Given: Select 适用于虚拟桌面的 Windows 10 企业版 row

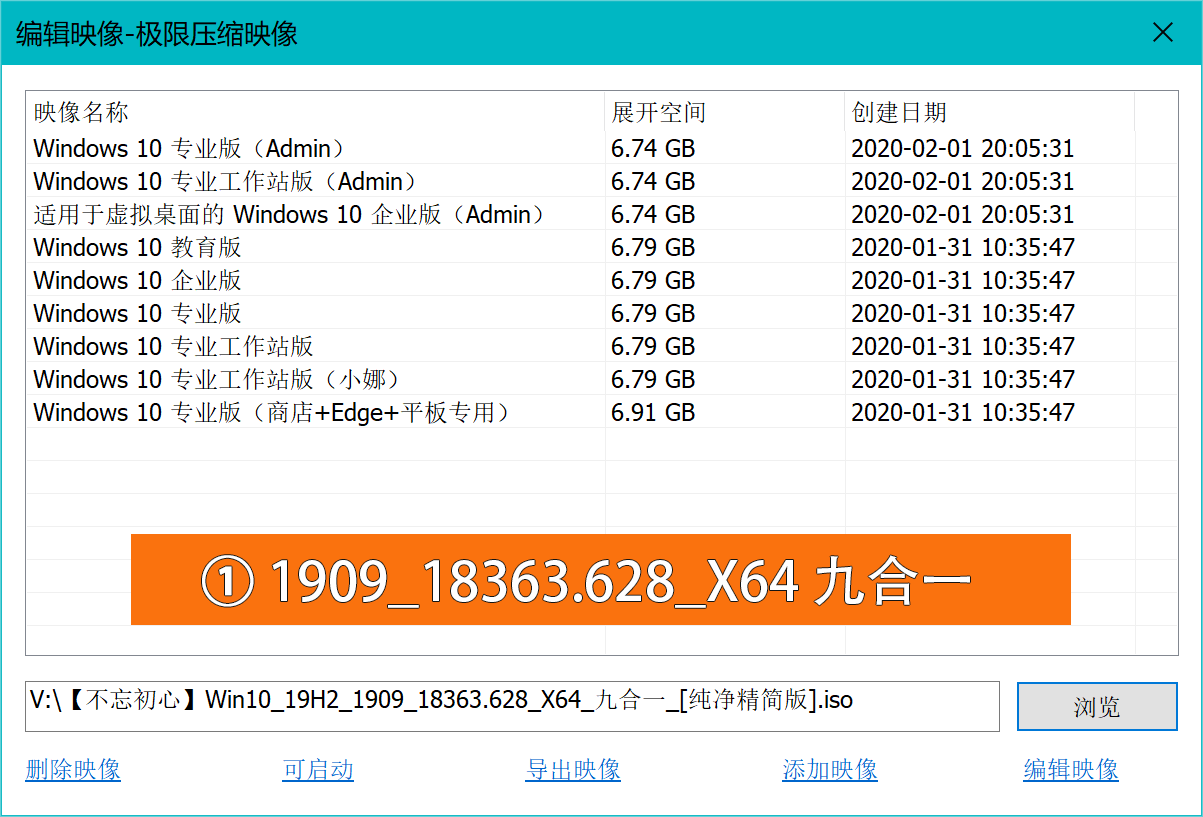Looking at the screenshot, I should (x=290, y=215).
